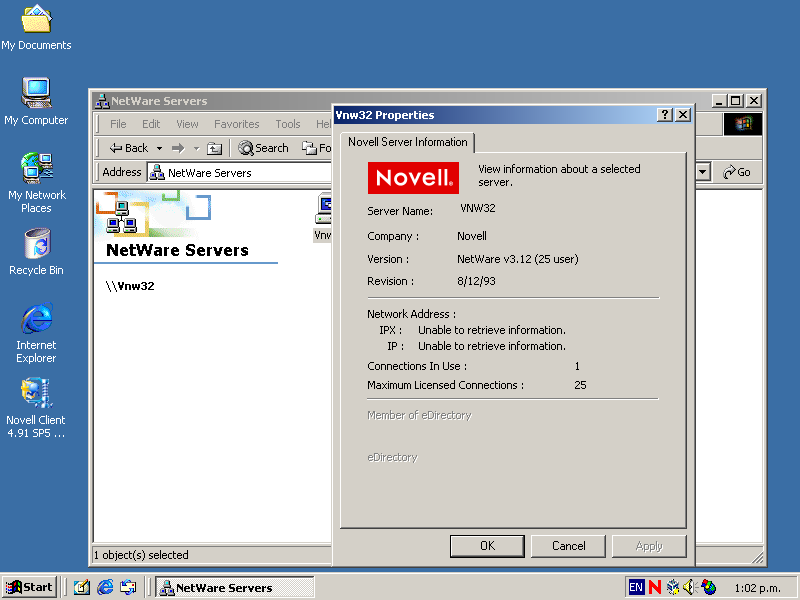The image size is (800, 600).
Task: Click the Outlook Express quick launch icon
Action: tap(128, 588)
